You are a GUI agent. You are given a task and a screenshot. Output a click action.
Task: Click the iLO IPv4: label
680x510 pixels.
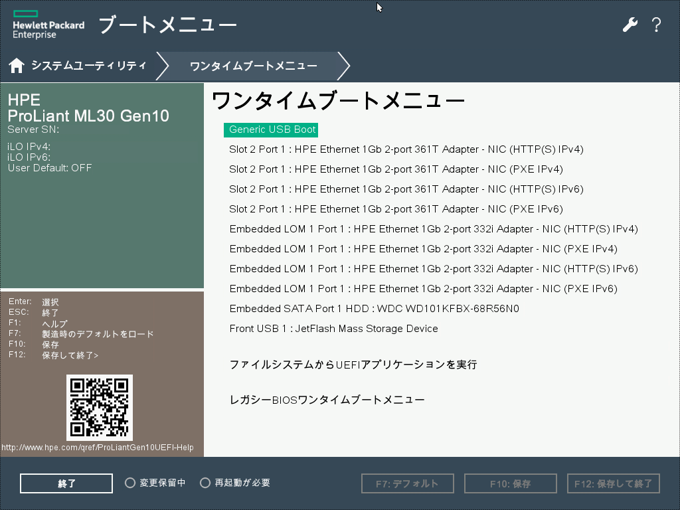29,147
